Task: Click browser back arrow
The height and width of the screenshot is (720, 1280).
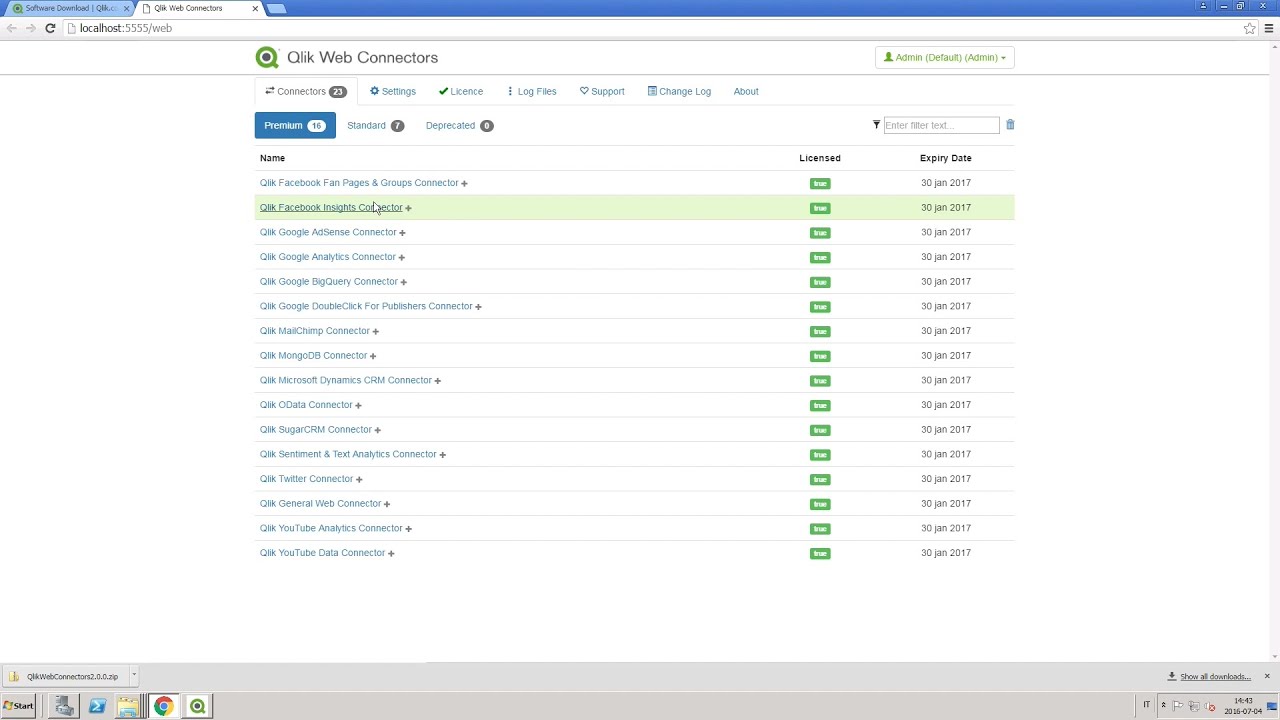Action: 11,28
